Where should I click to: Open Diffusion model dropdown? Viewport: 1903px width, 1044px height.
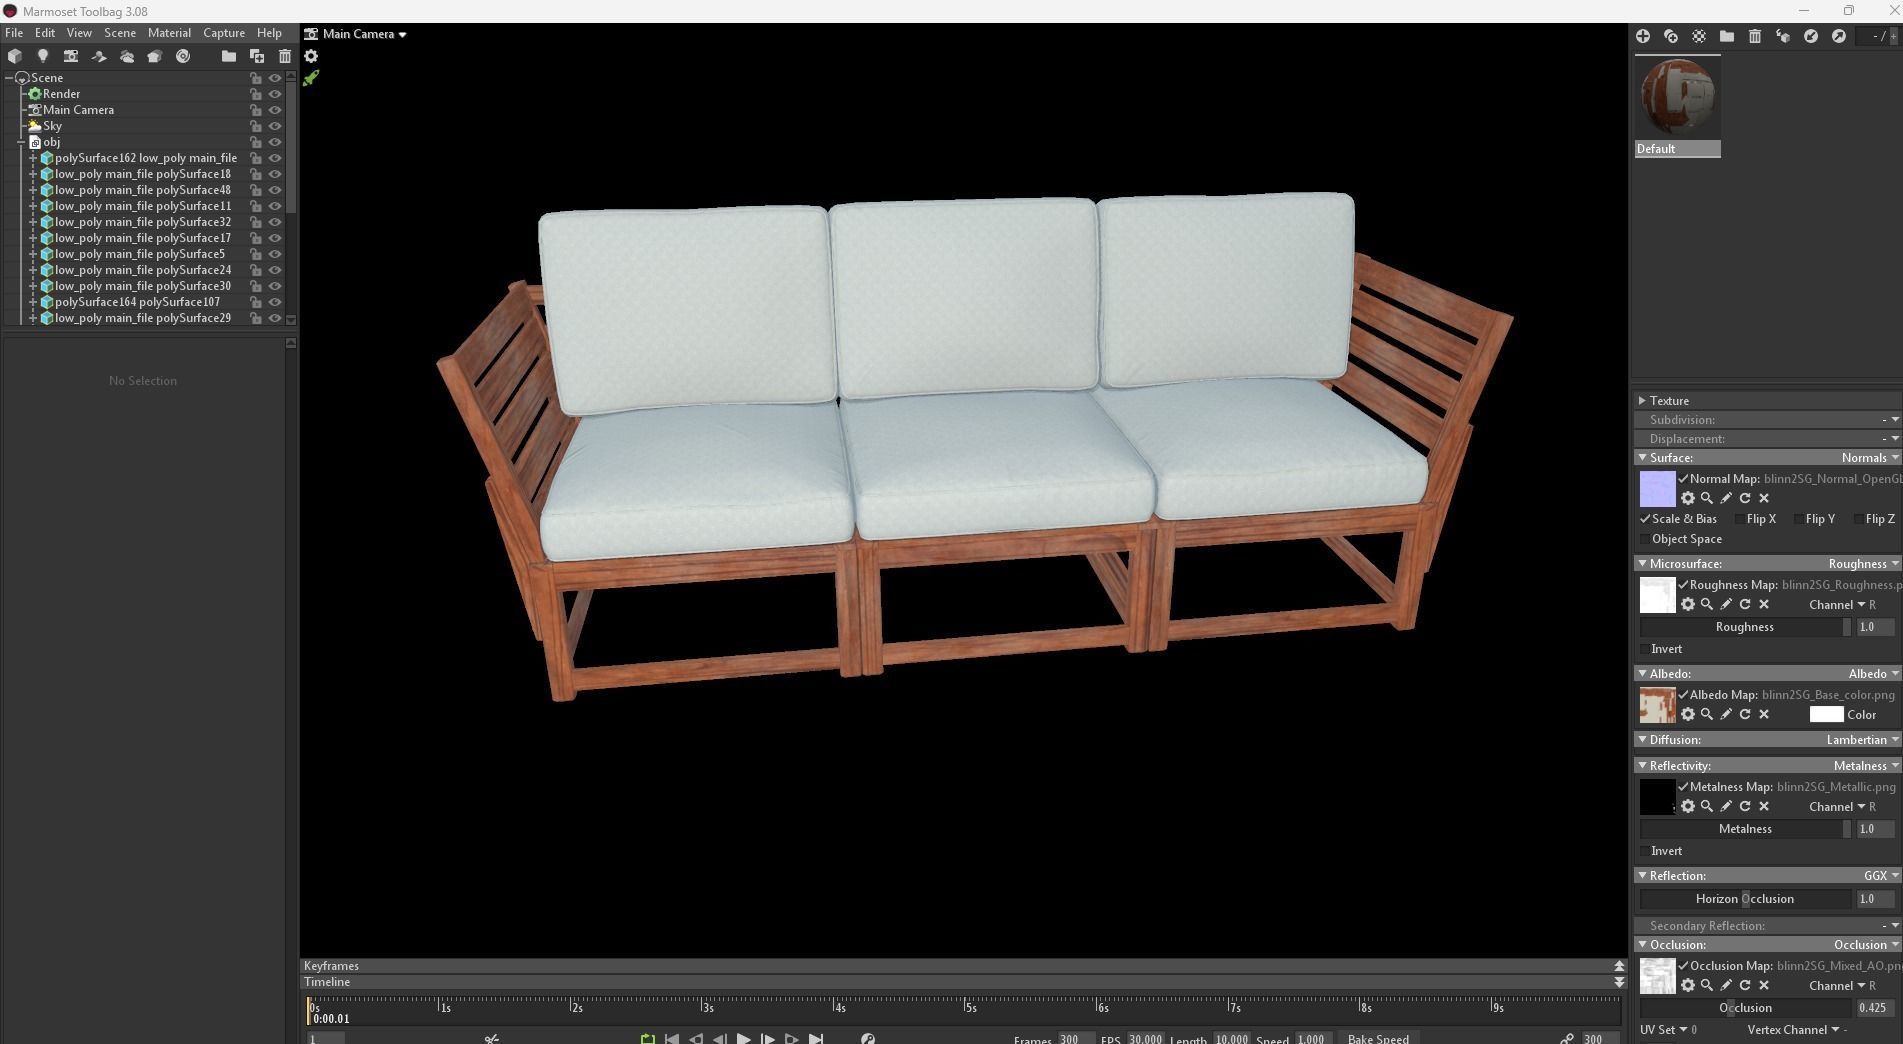tap(1863, 740)
